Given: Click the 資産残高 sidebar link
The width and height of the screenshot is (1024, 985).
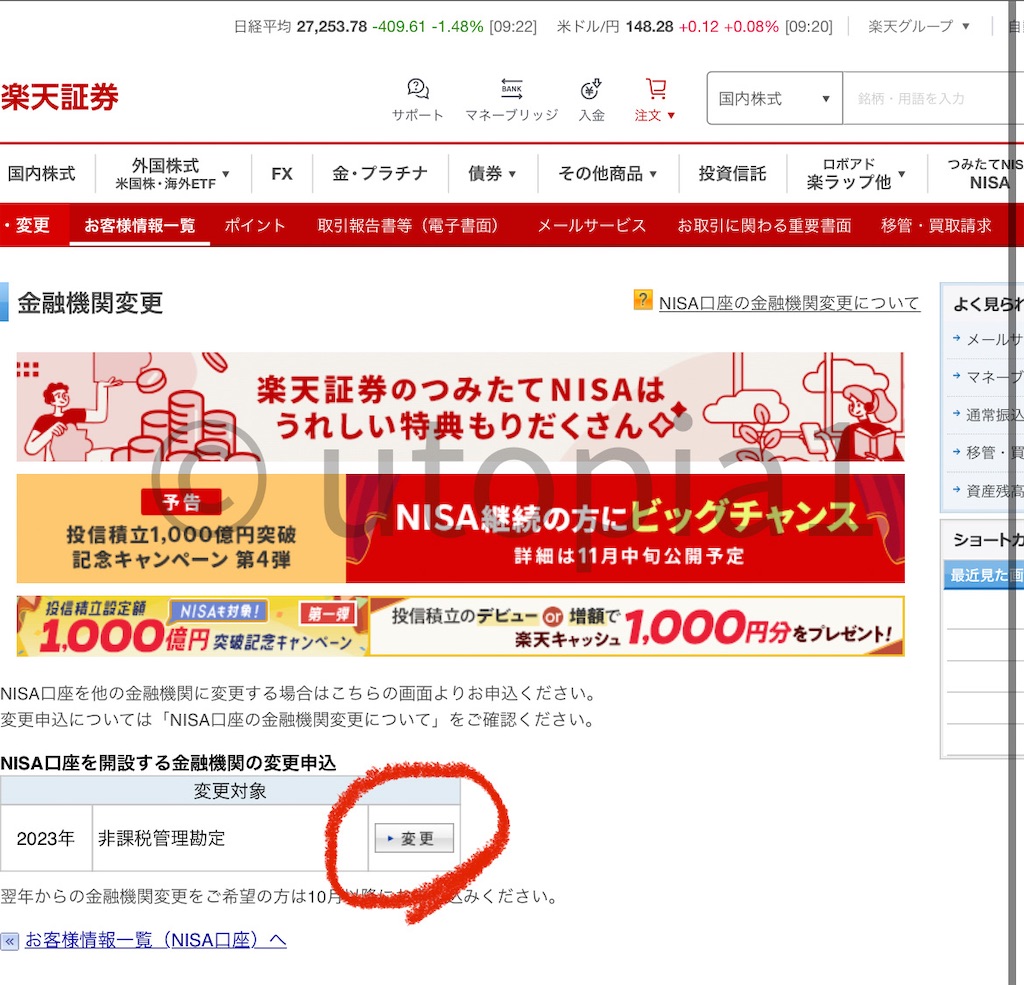Looking at the screenshot, I should (x=994, y=491).
